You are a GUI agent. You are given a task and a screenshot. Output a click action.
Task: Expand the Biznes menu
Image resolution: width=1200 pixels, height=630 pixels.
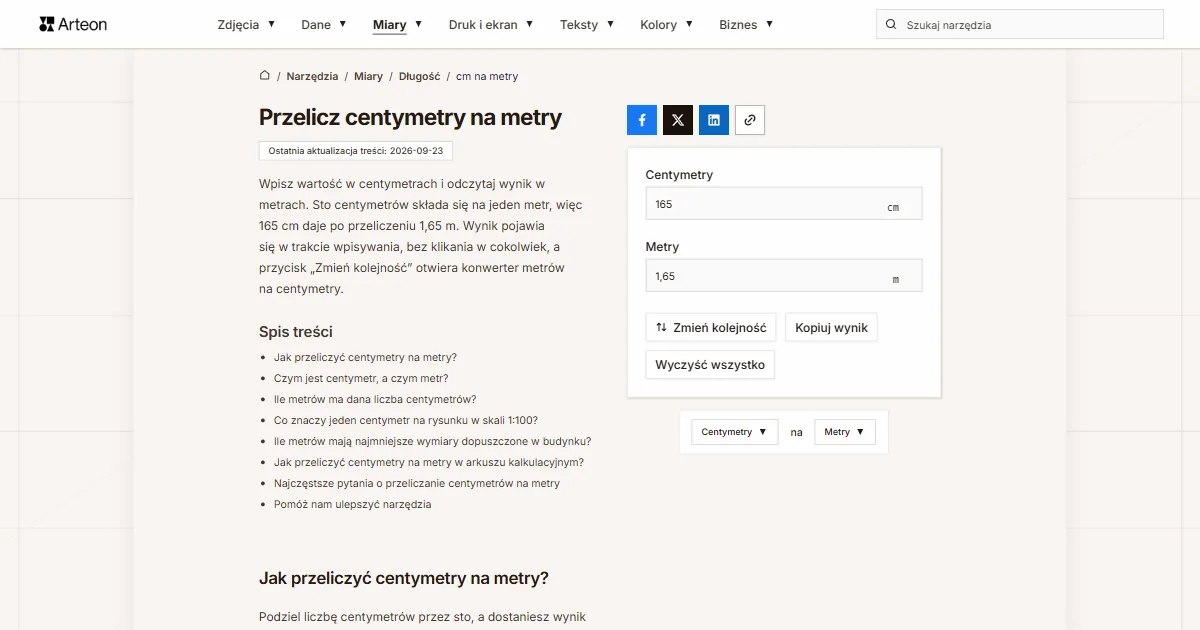(x=746, y=24)
